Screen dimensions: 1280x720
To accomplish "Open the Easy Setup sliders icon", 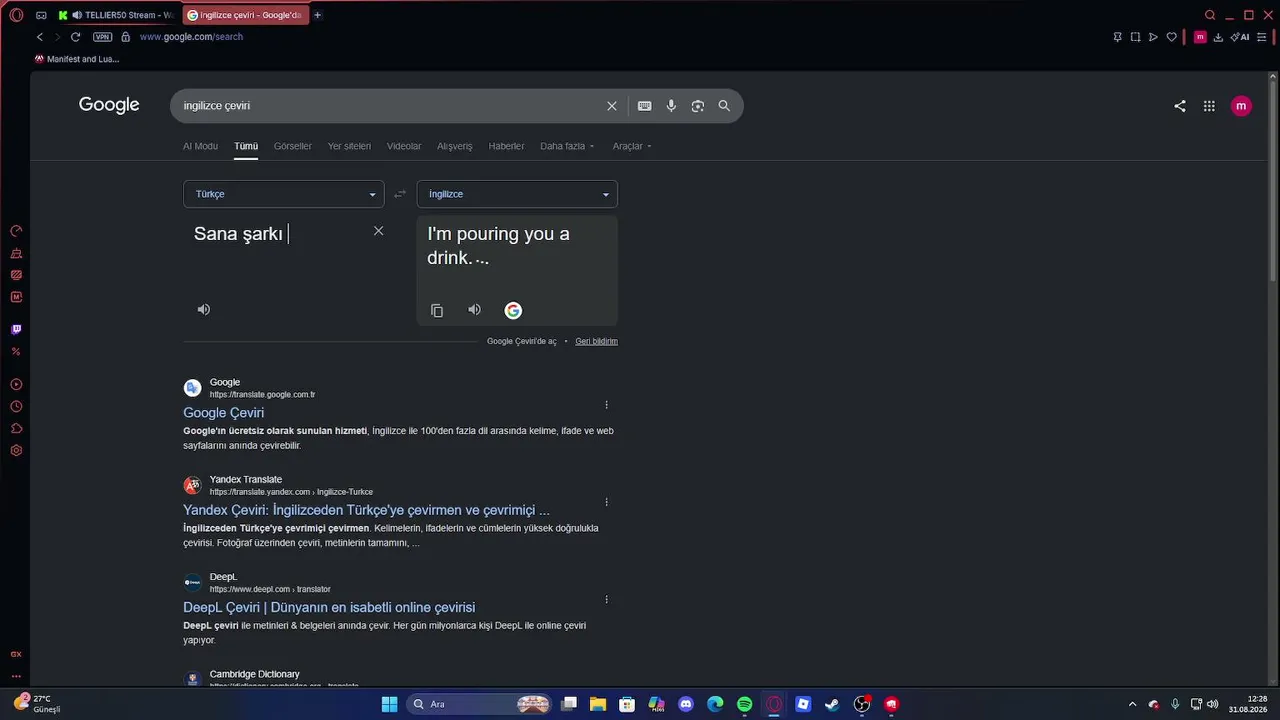I will (x=1262, y=37).
